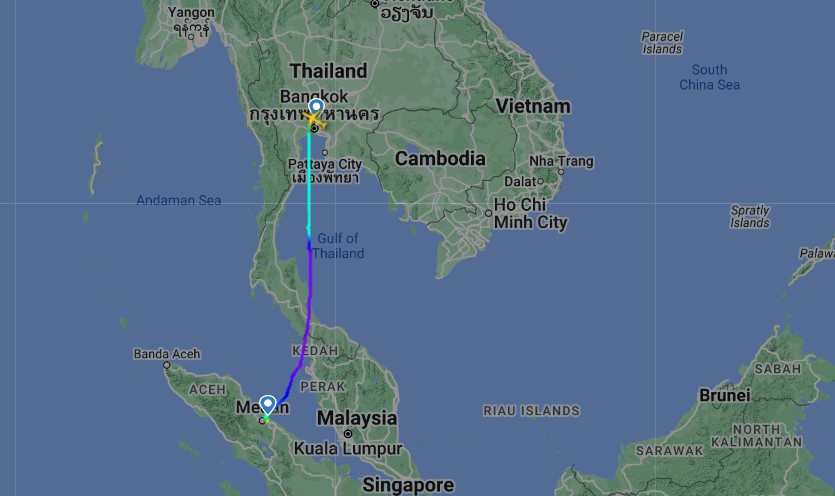Screen dimensions: 835x496
Task: Click the Cambodia country label
Action: (x=440, y=158)
